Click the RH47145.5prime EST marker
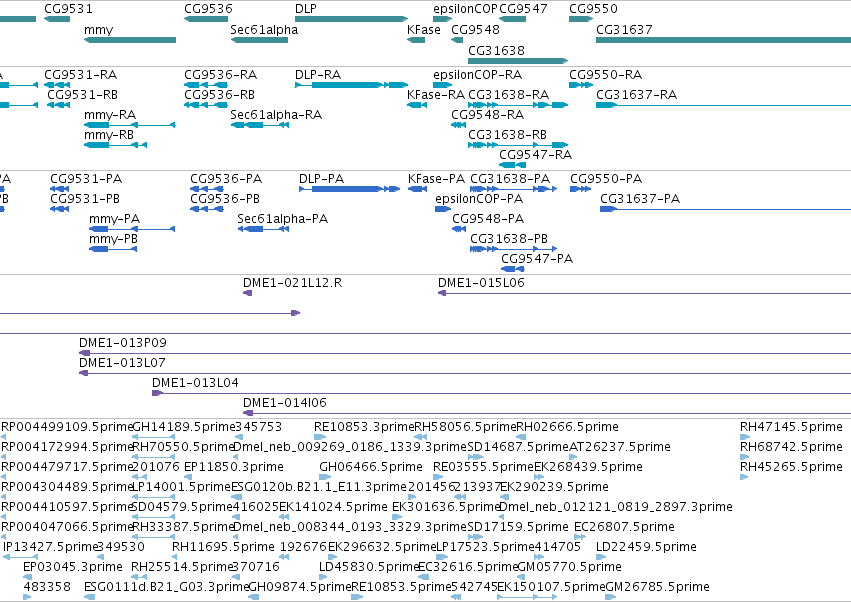This screenshot has height=602, width=851. pos(745,438)
